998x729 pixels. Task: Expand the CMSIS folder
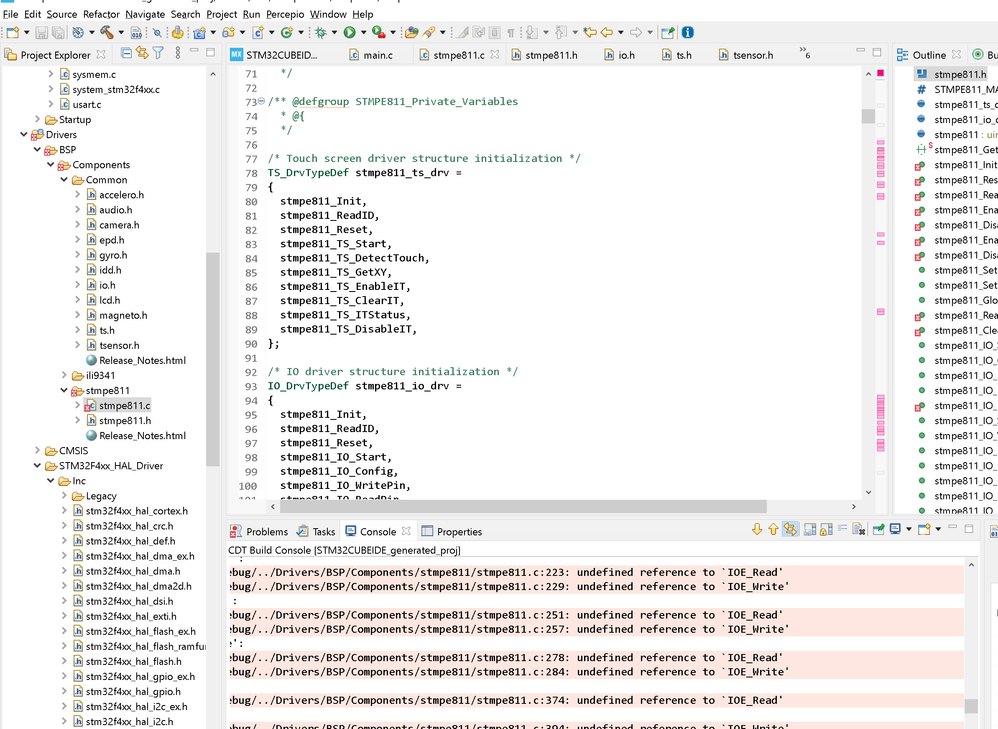(38, 451)
